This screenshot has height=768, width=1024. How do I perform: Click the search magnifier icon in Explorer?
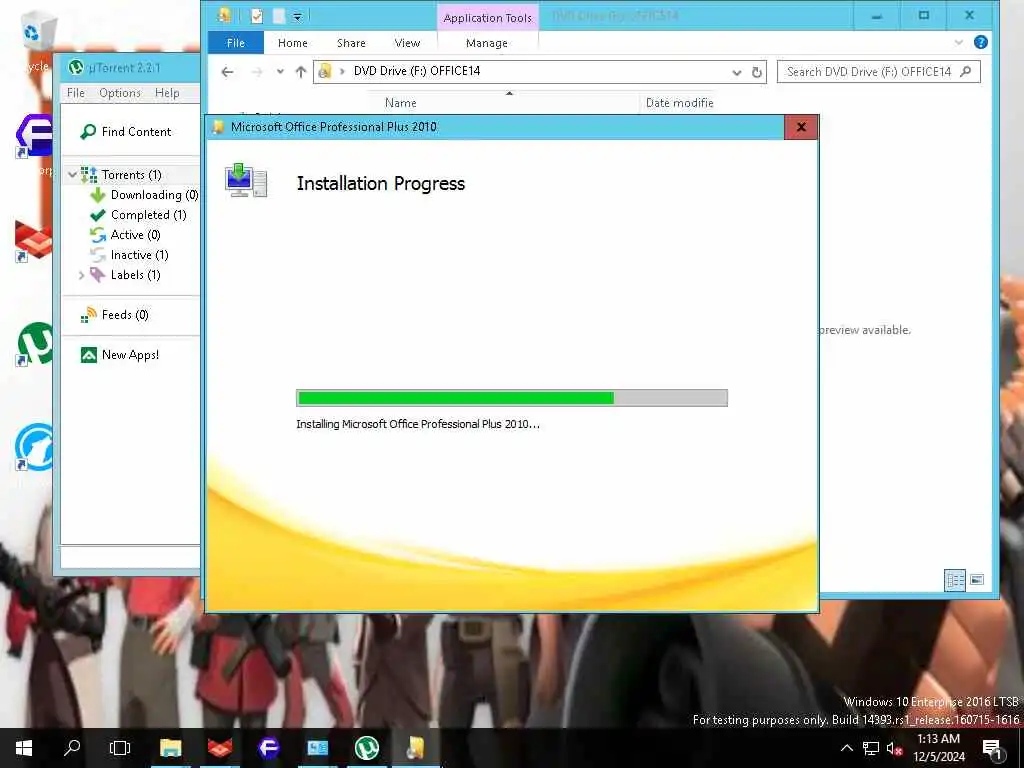pos(966,72)
